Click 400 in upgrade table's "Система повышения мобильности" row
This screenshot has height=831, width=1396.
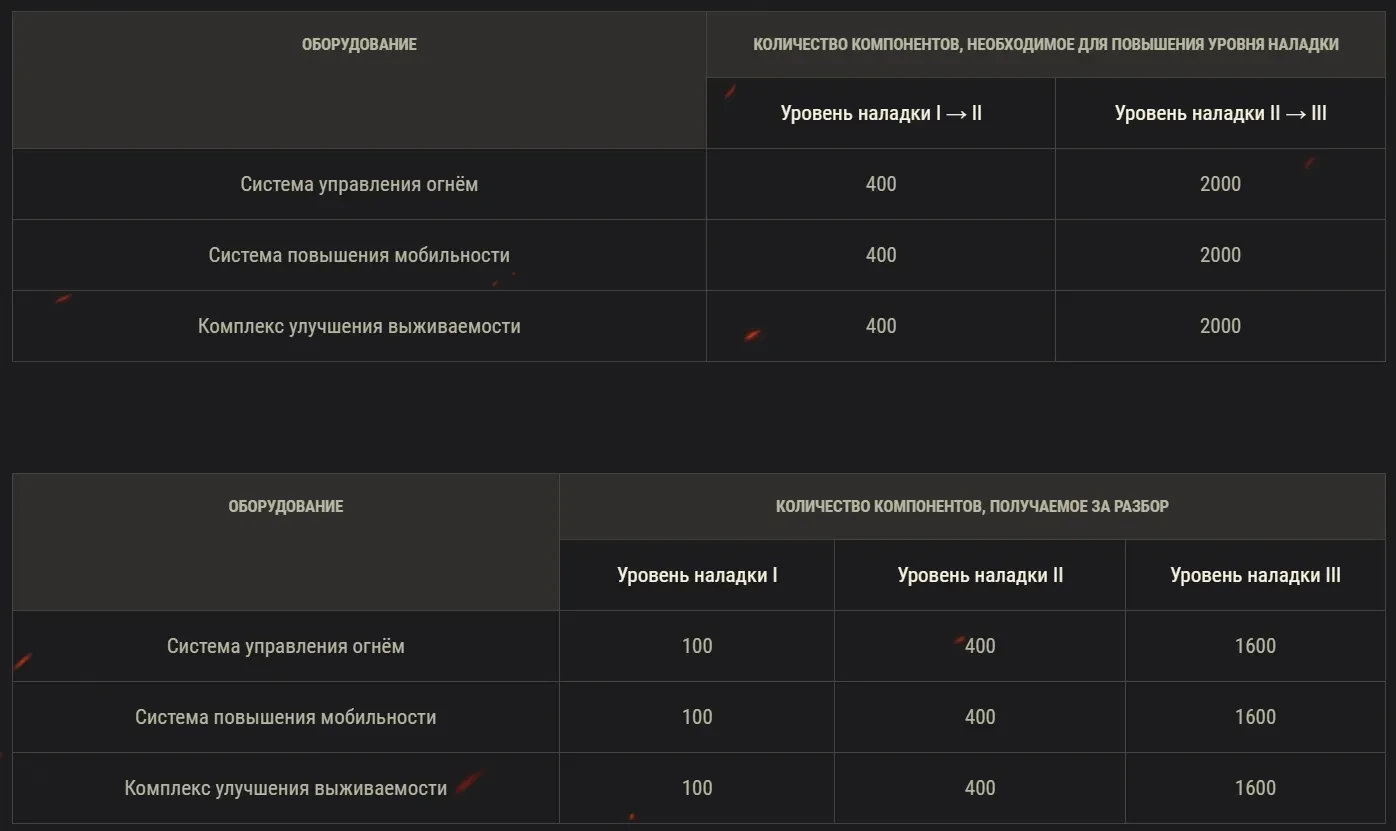point(881,255)
